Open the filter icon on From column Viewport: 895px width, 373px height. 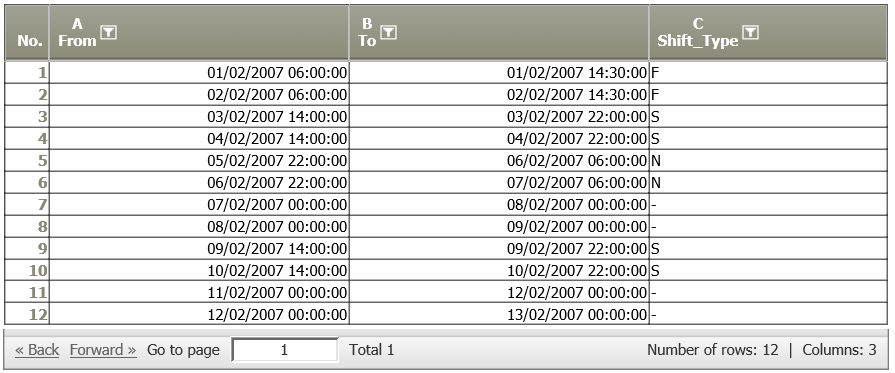108,33
